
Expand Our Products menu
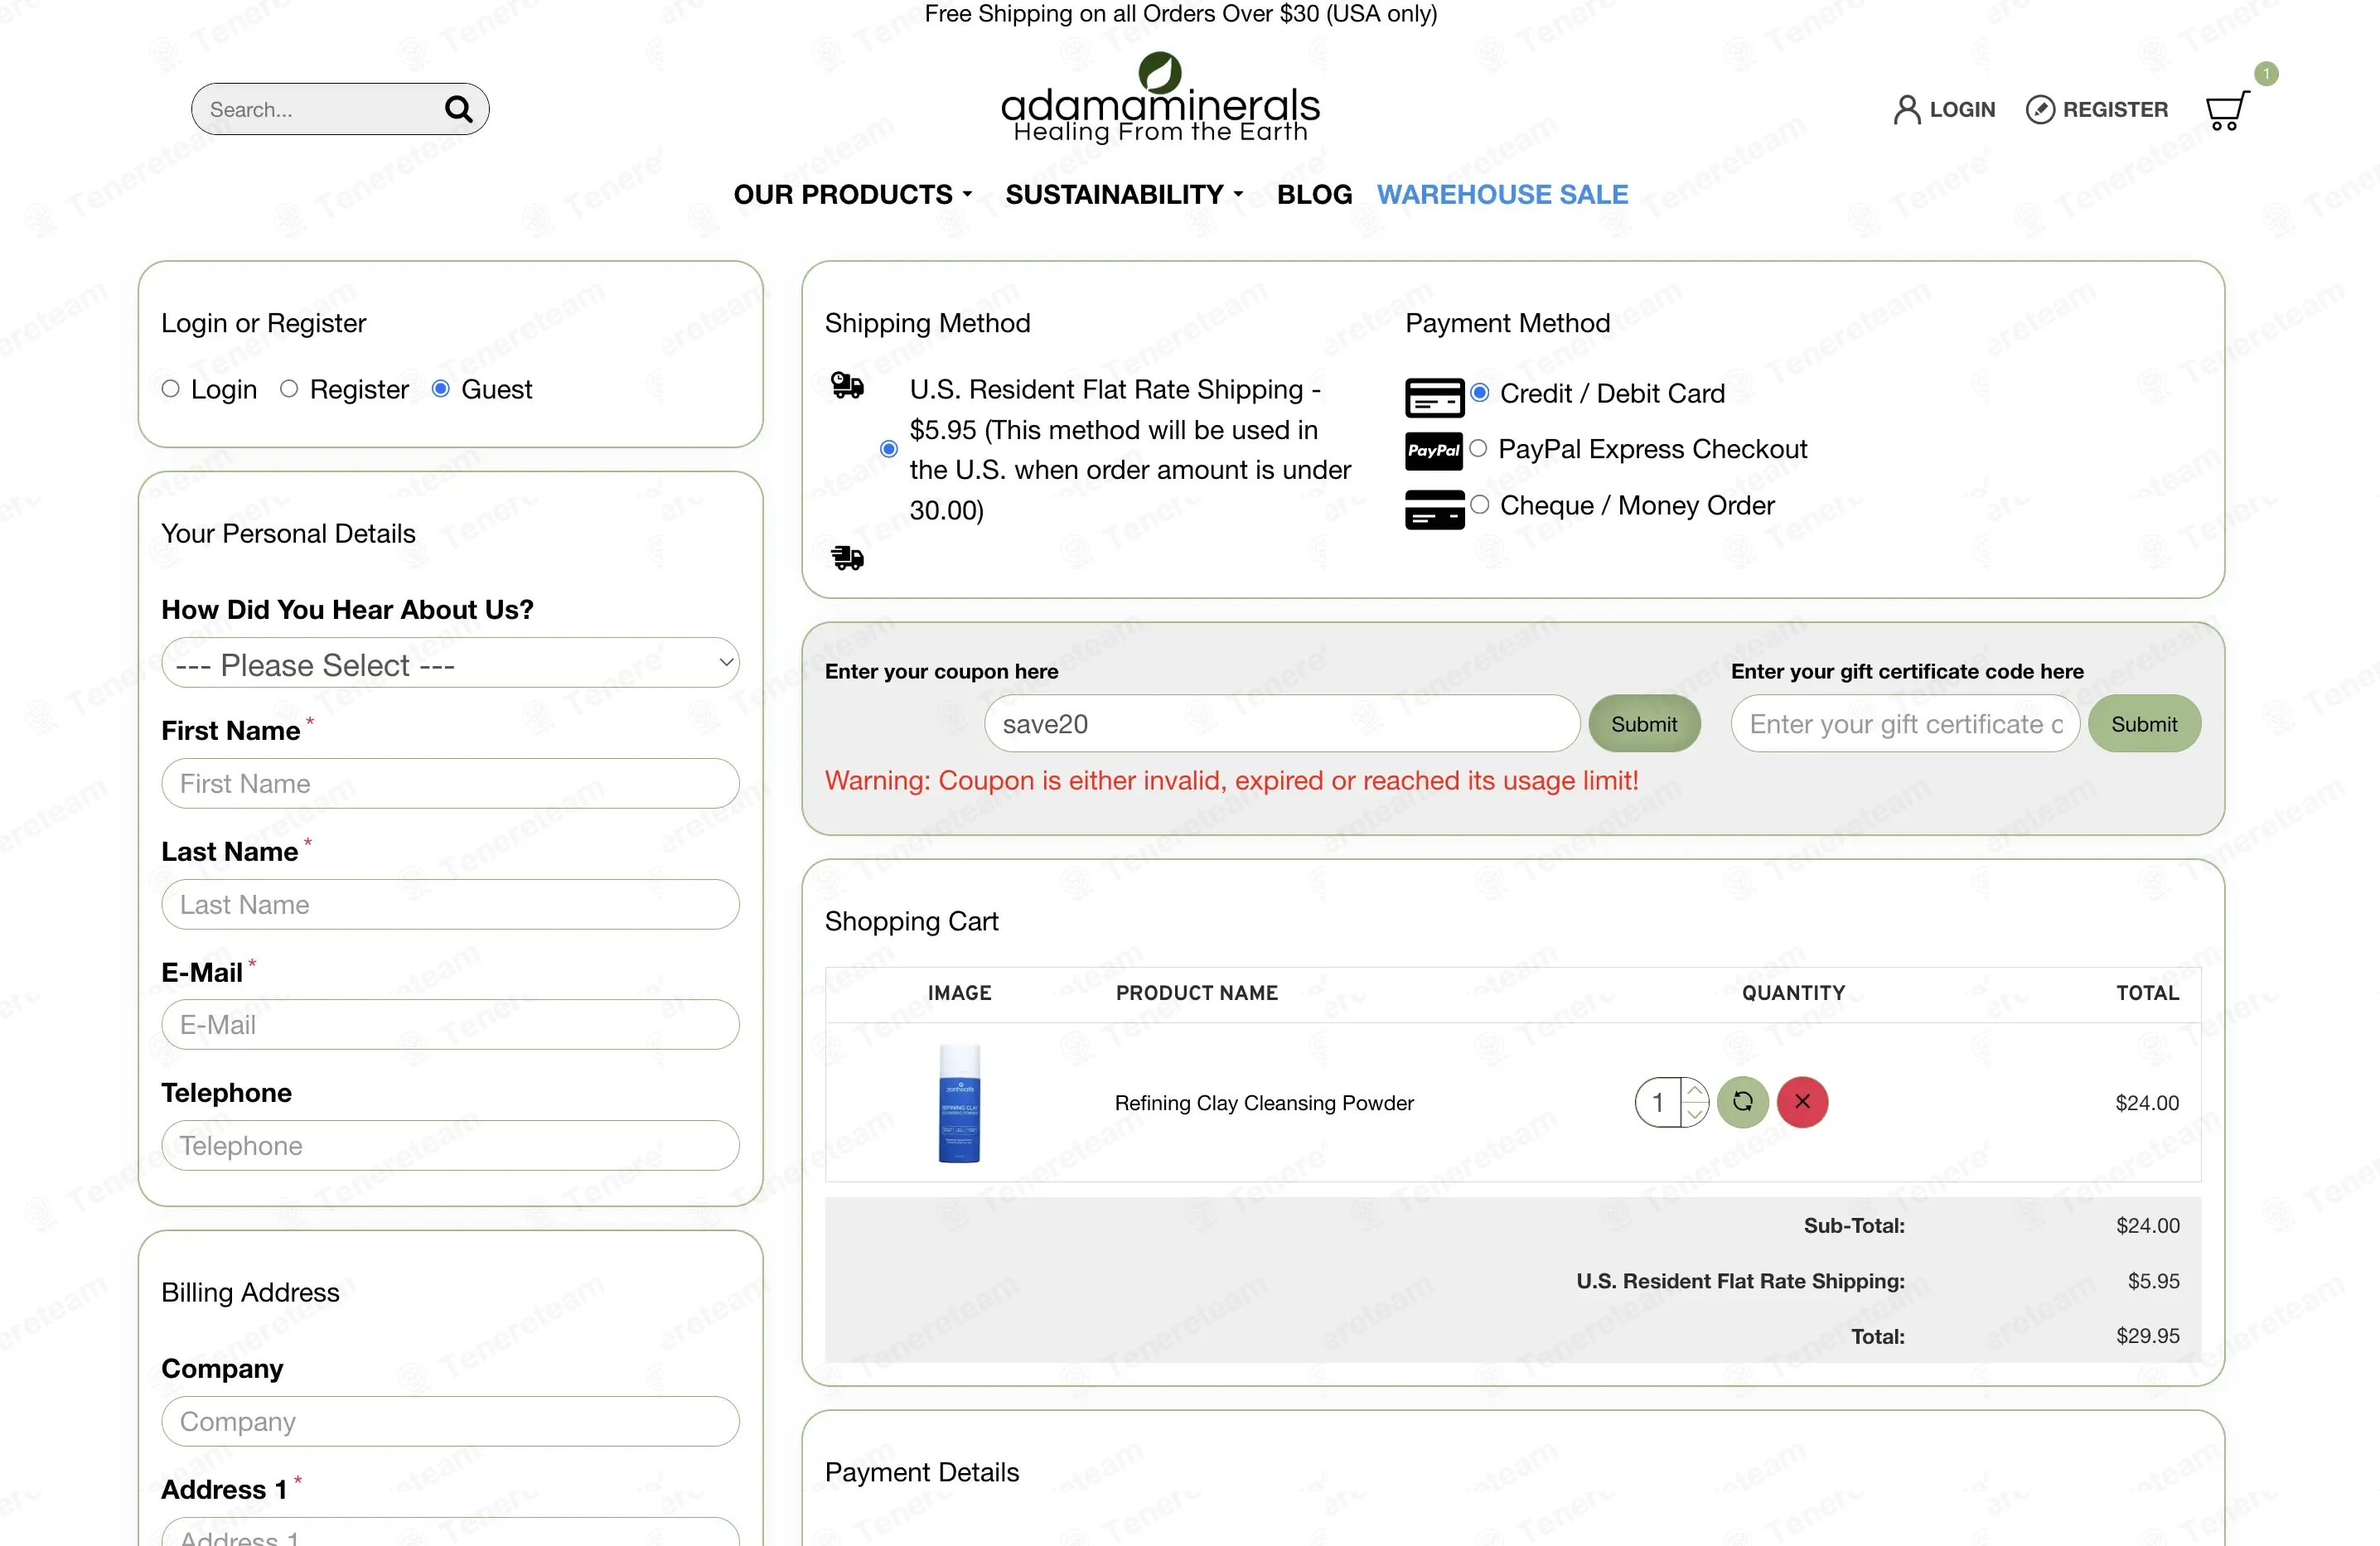[x=853, y=194]
